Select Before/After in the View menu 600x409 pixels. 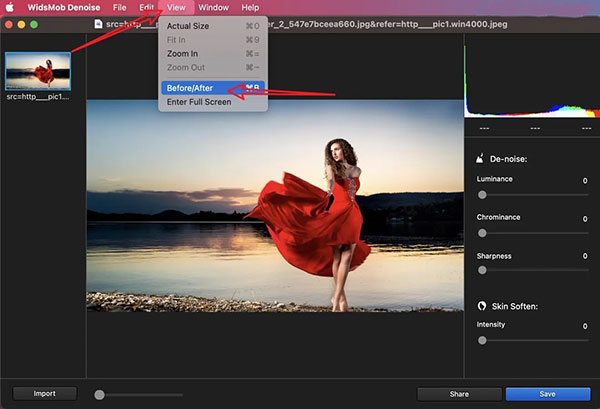click(213, 88)
